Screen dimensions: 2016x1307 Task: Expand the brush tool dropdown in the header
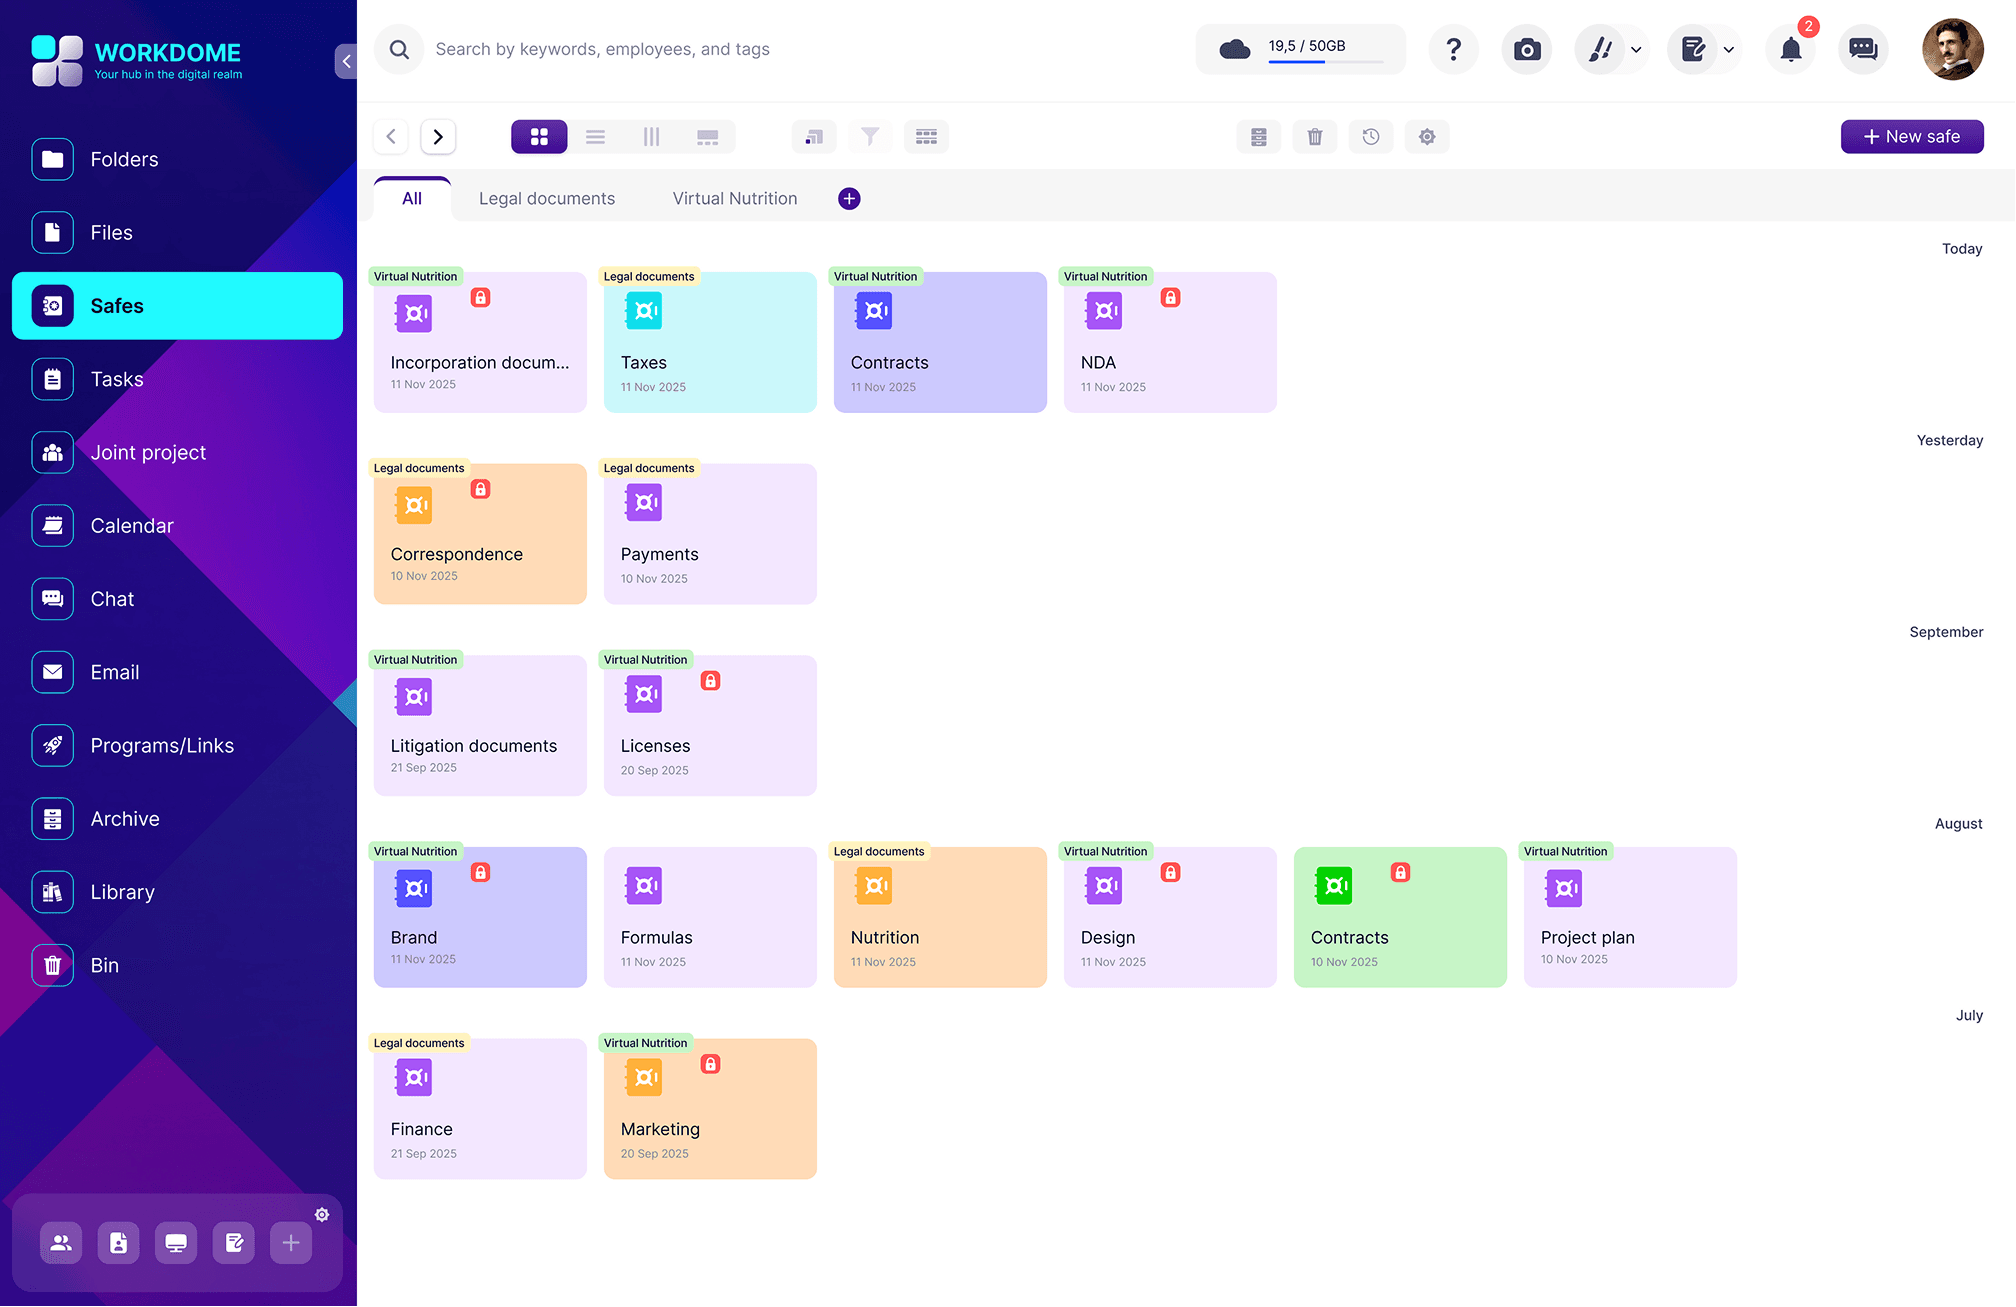pos(1636,49)
